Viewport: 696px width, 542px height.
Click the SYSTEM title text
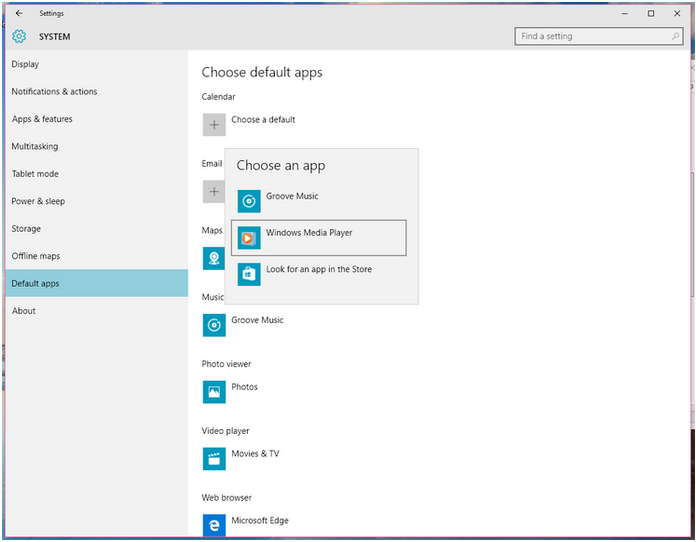point(55,37)
